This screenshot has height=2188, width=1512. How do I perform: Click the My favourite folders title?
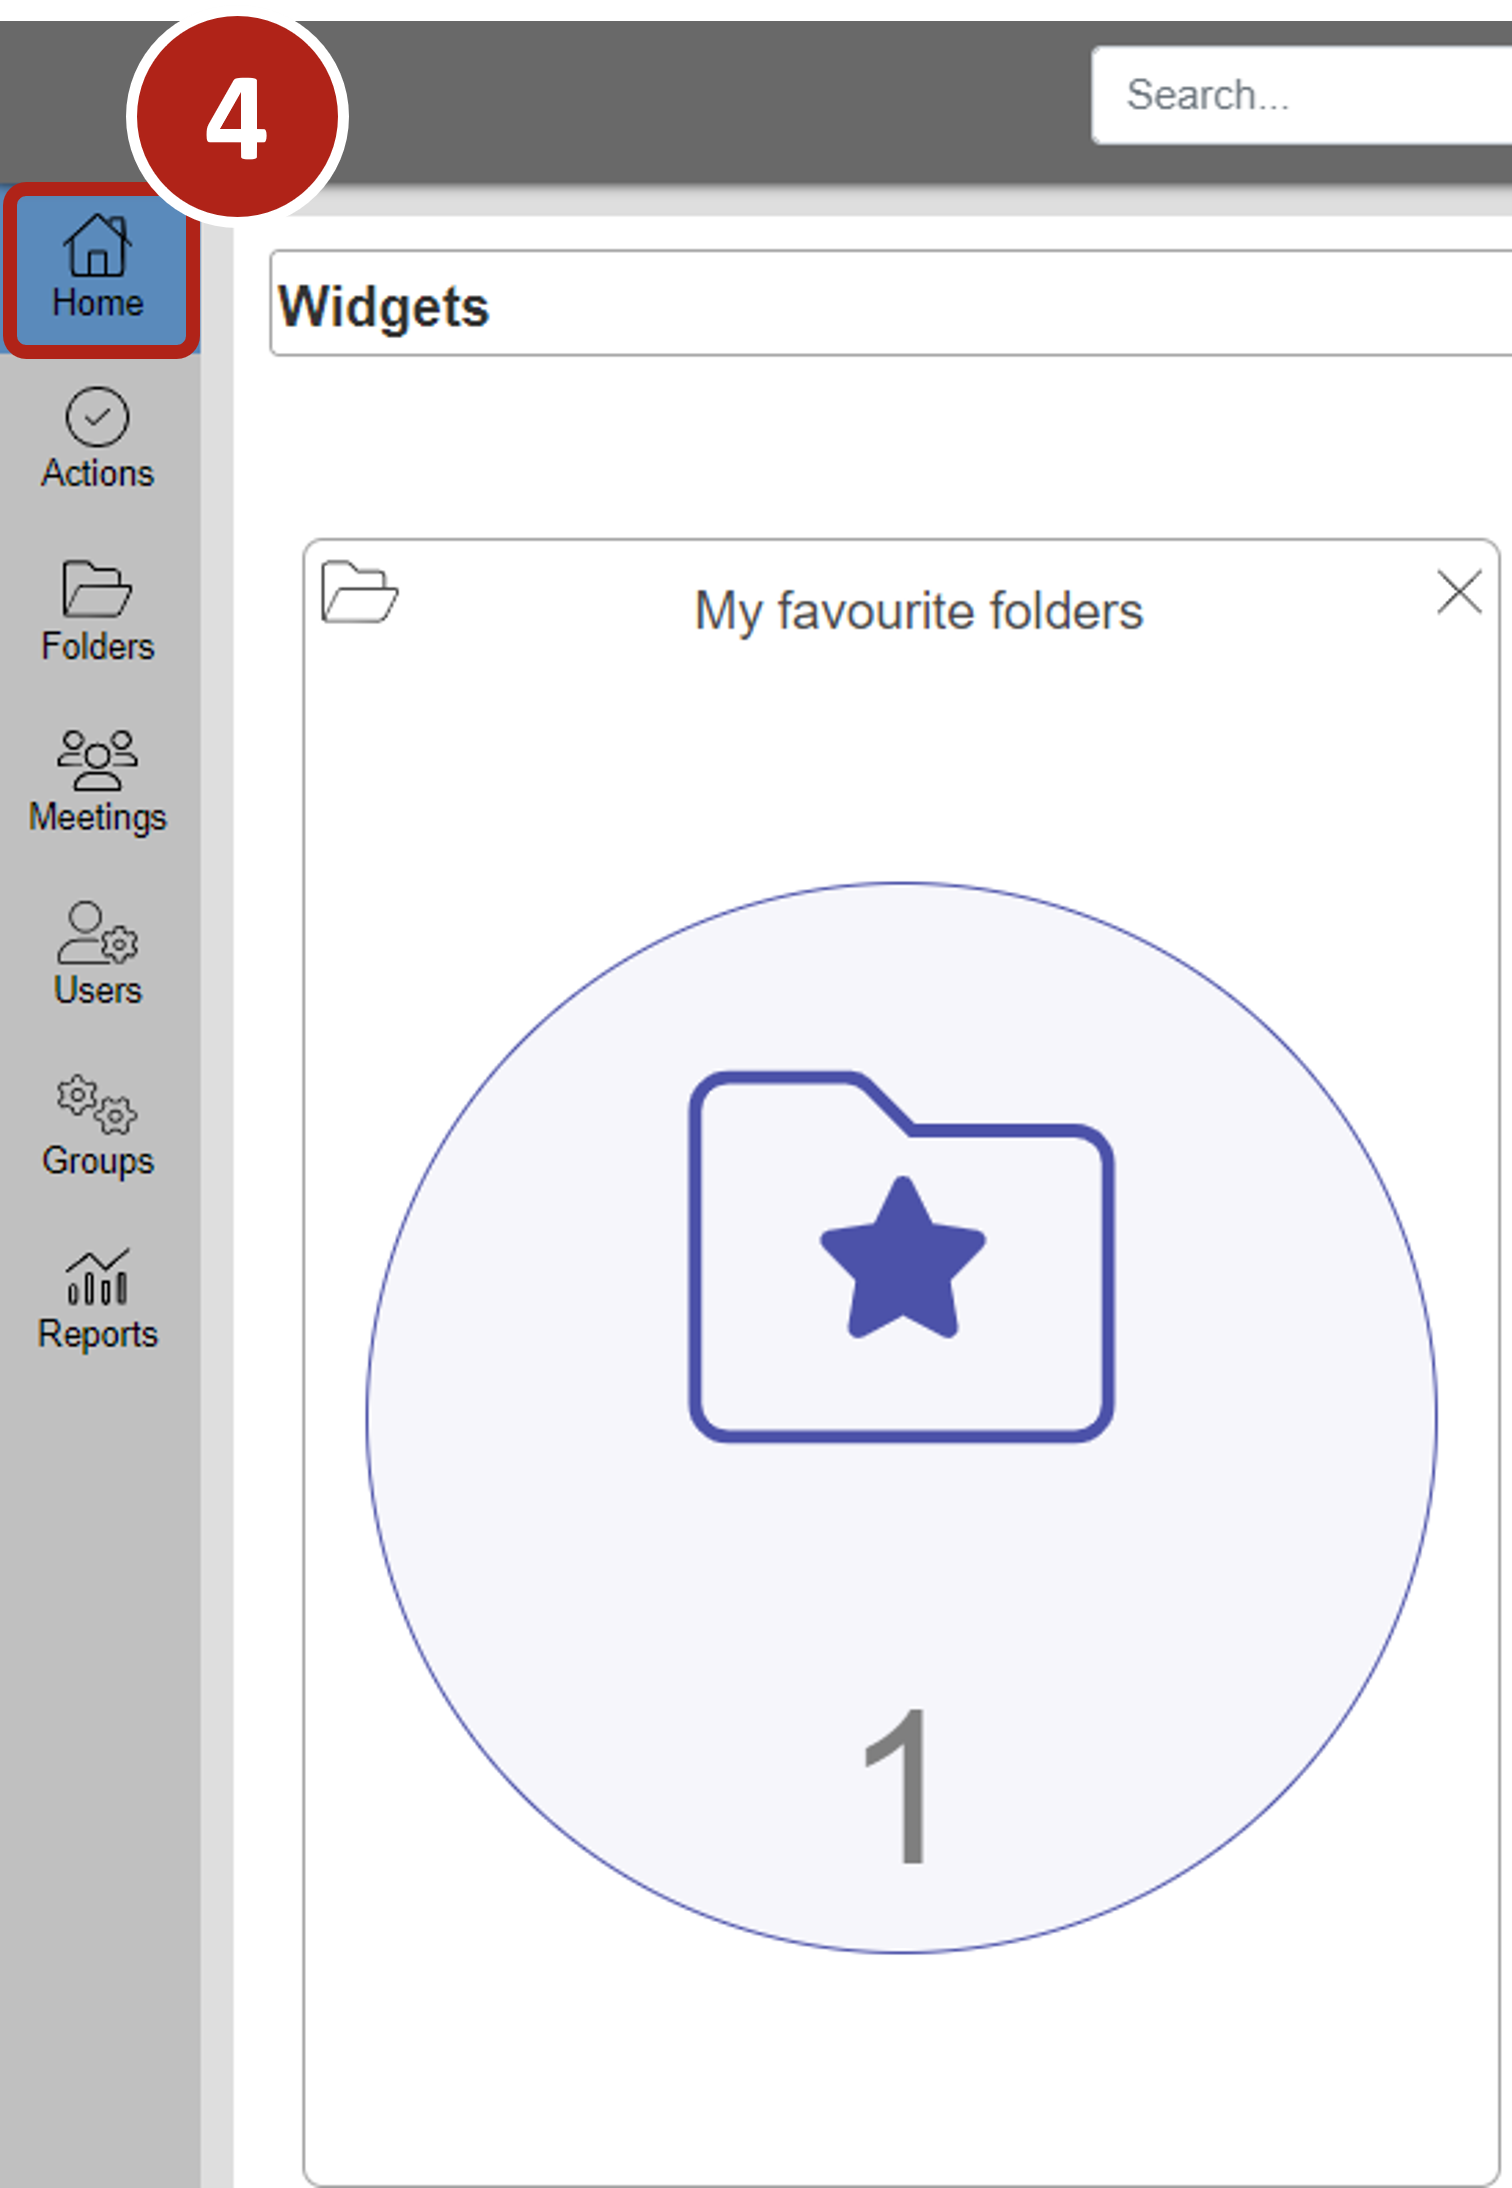tap(918, 611)
